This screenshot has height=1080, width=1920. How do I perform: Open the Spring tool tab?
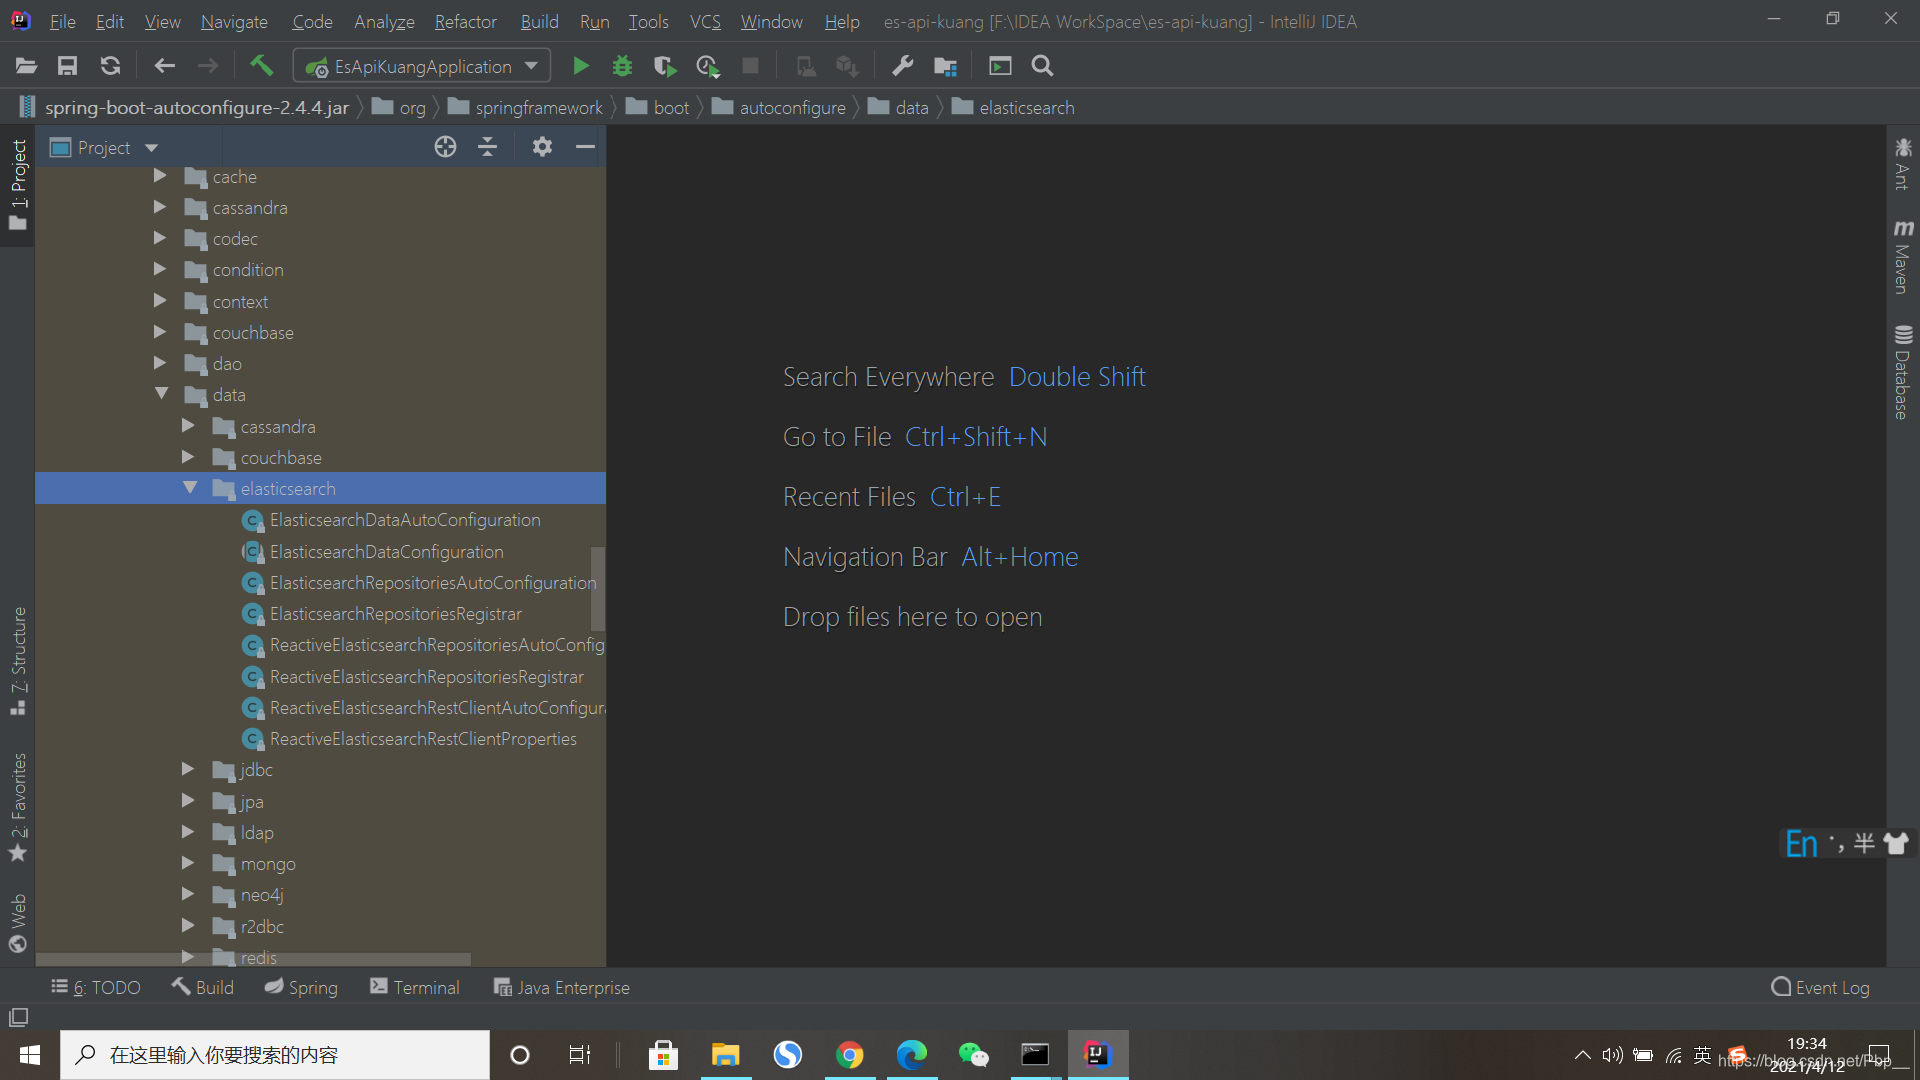[x=301, y=987]
